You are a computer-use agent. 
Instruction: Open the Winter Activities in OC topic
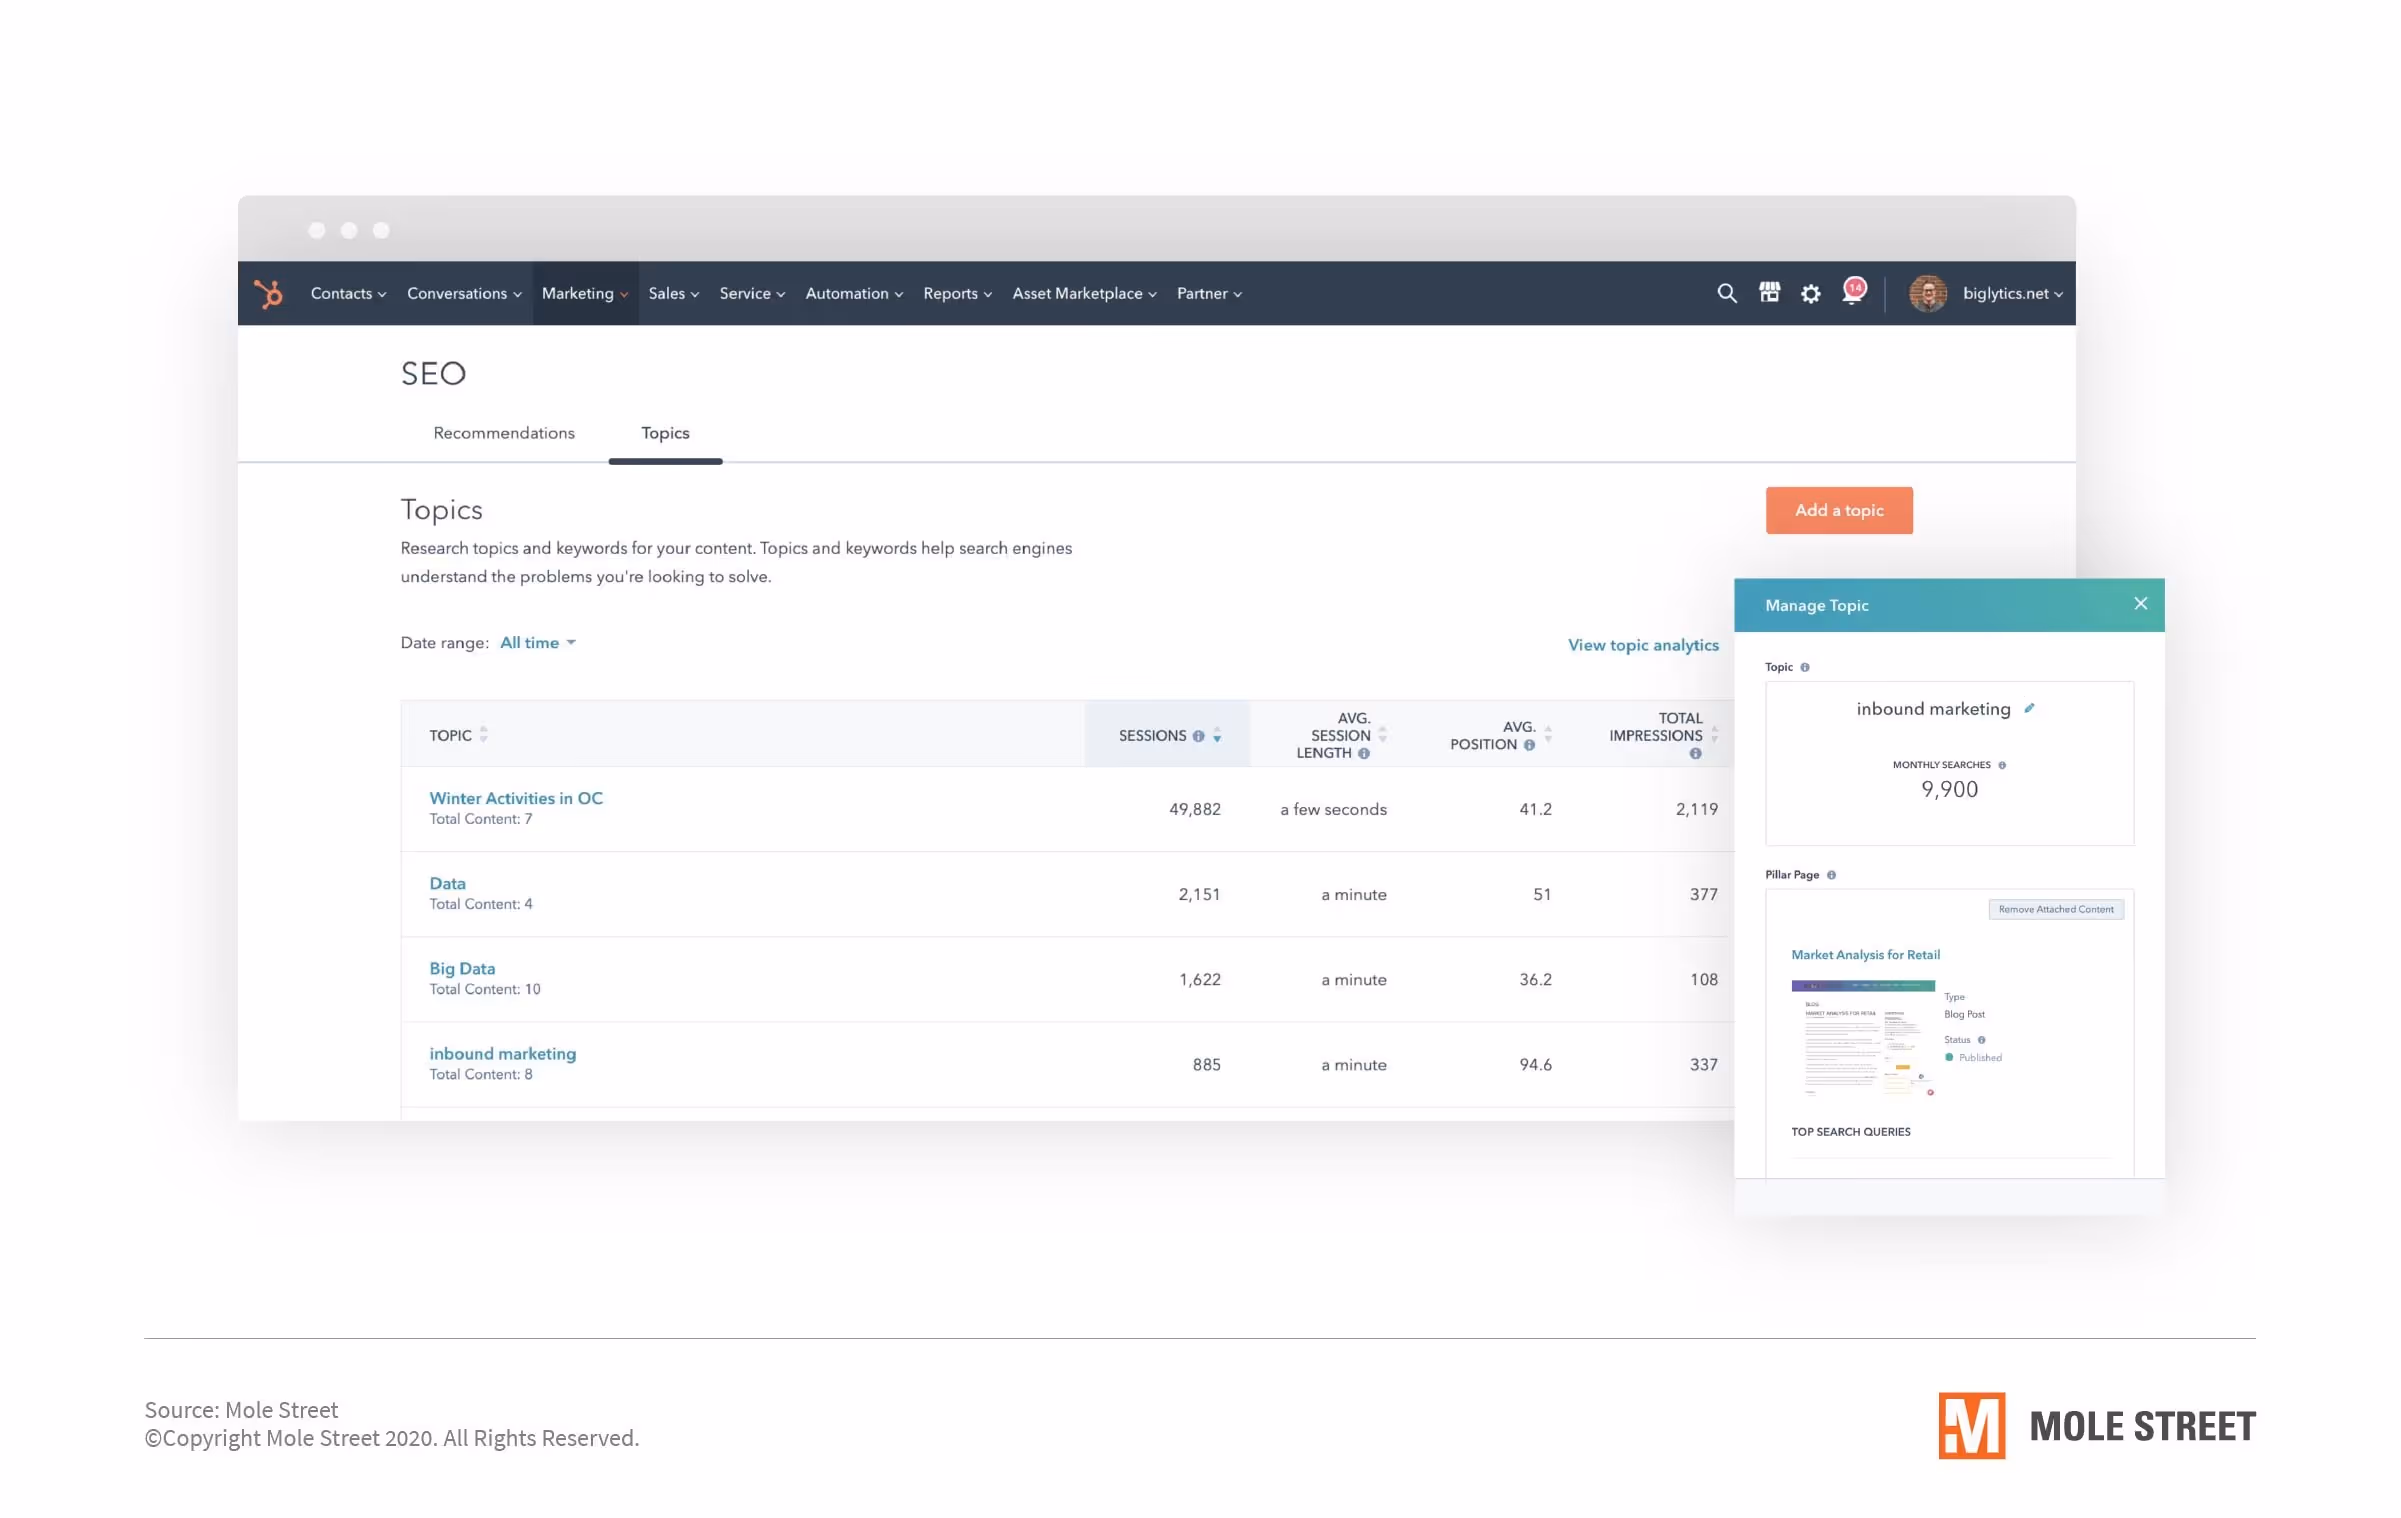tap(516, 798)
